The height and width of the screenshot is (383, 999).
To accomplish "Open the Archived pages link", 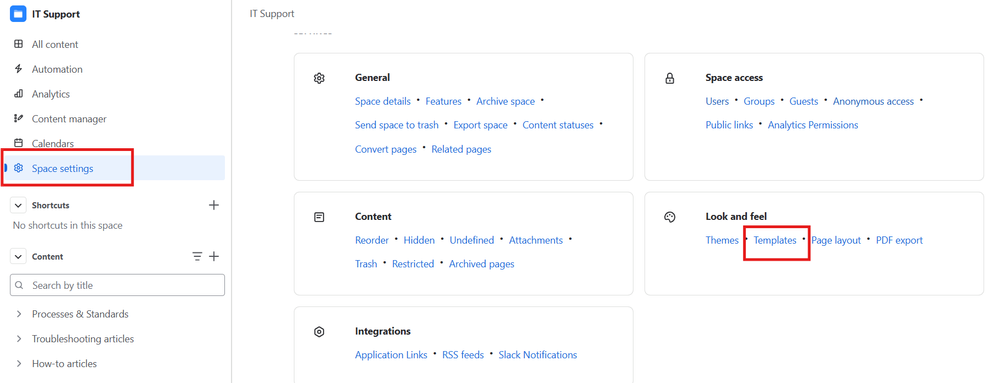I will click(482, 264).
